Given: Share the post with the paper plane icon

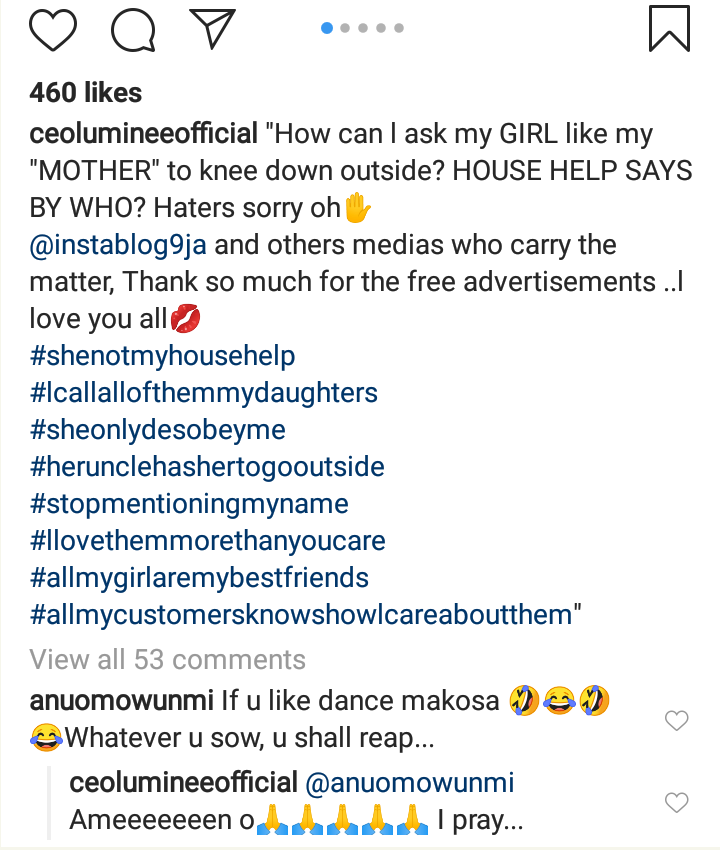Looking at the screenshot, I should [x=211, y=29].
